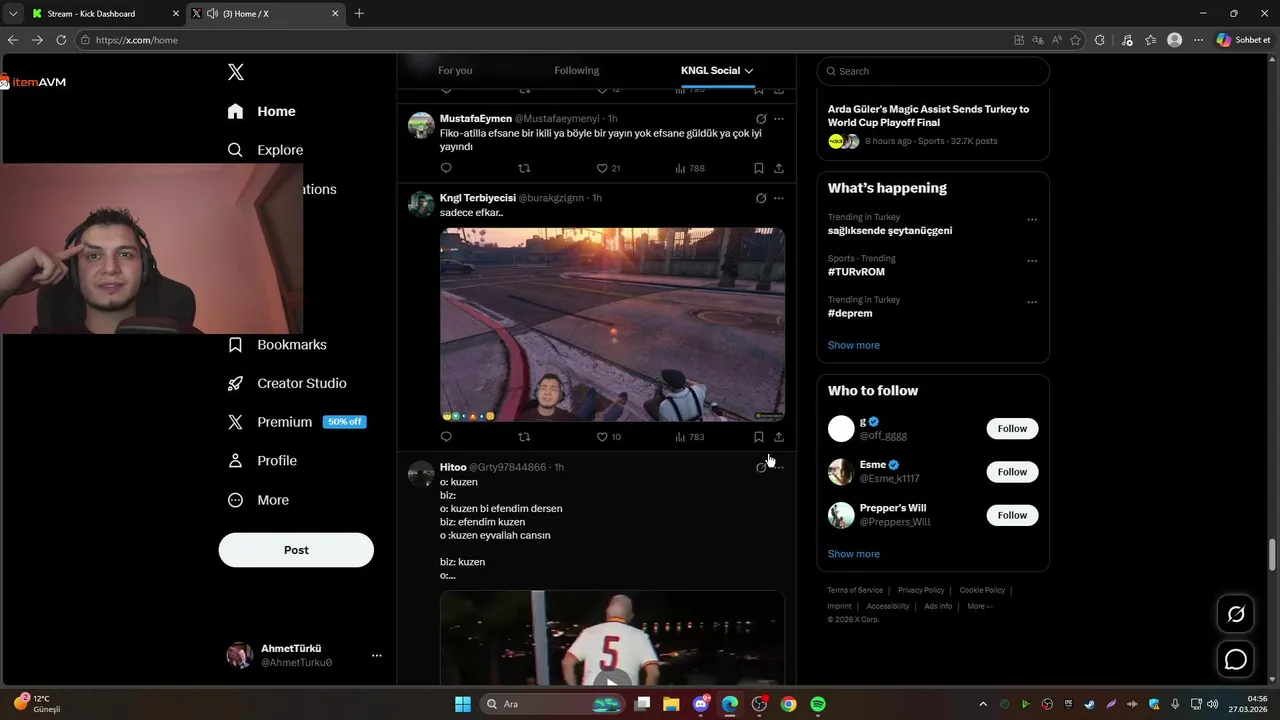Open more options on Kngl Terbiyecisi's post
Viewport: 1280px width, 720px height.
(779, 198)
